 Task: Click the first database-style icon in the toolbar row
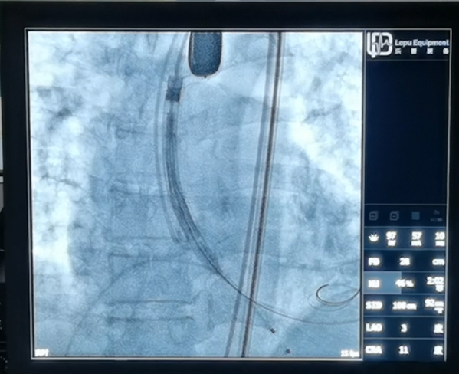373,216
